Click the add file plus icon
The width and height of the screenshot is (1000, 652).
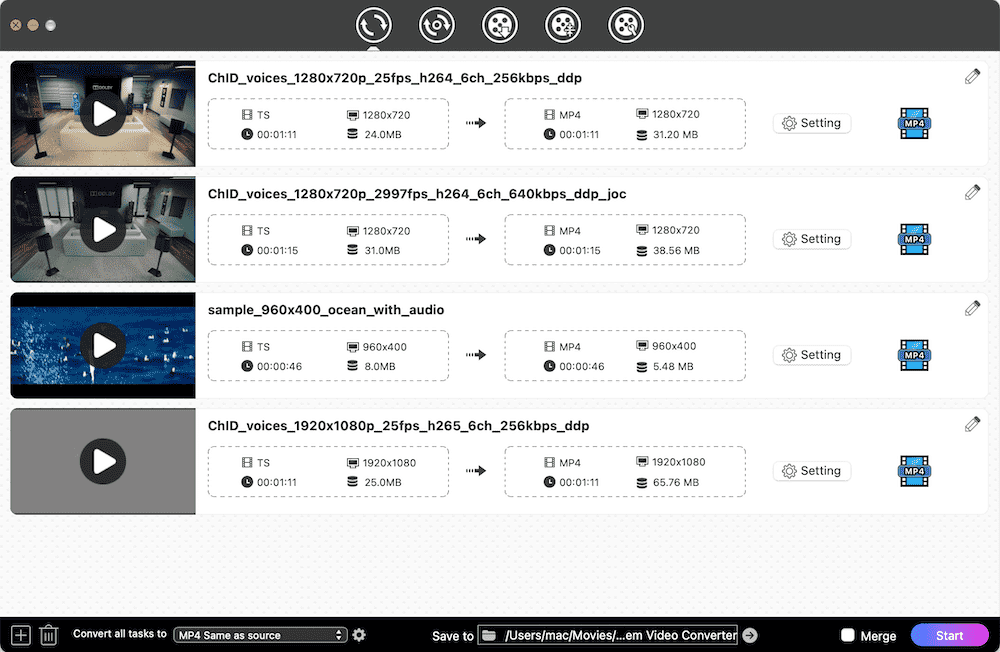[21, 635]
